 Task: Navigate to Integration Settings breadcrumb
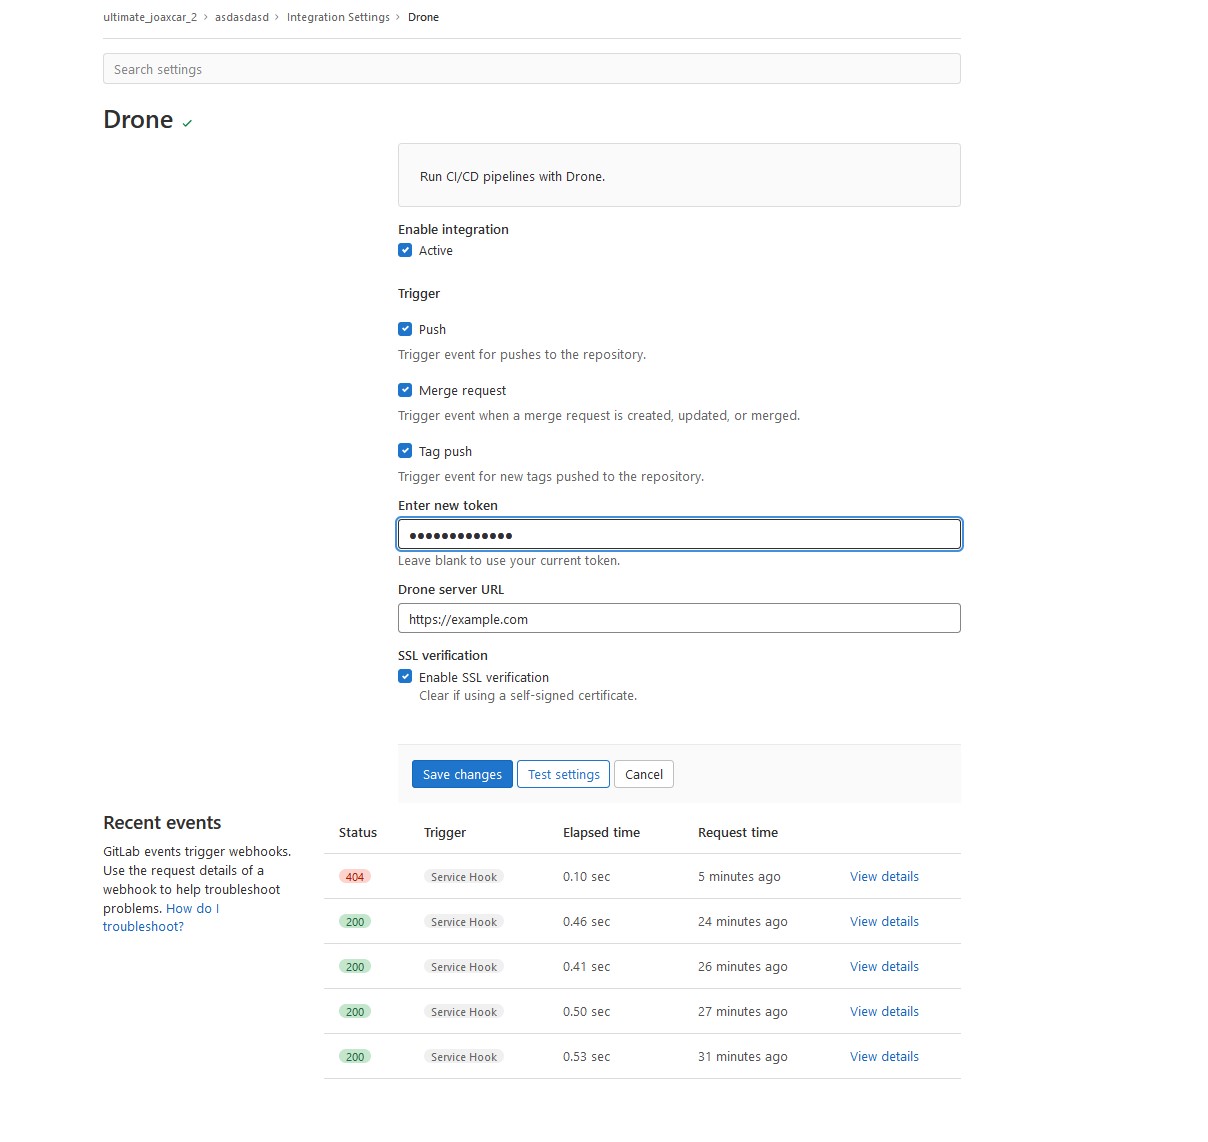pos(338,17)
